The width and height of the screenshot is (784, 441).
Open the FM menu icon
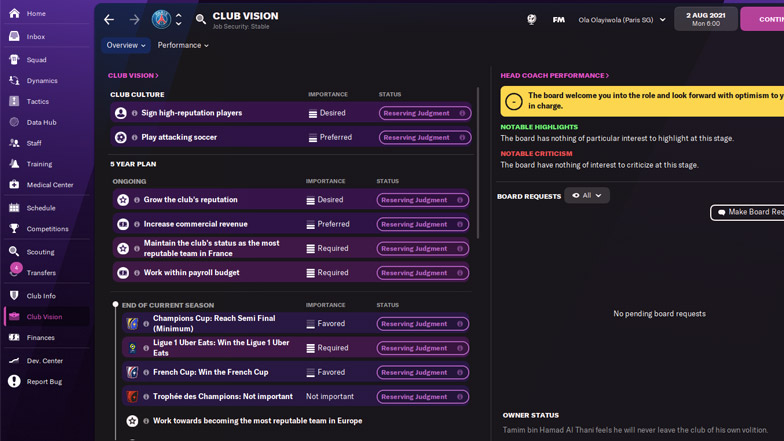tap(558, 20)
